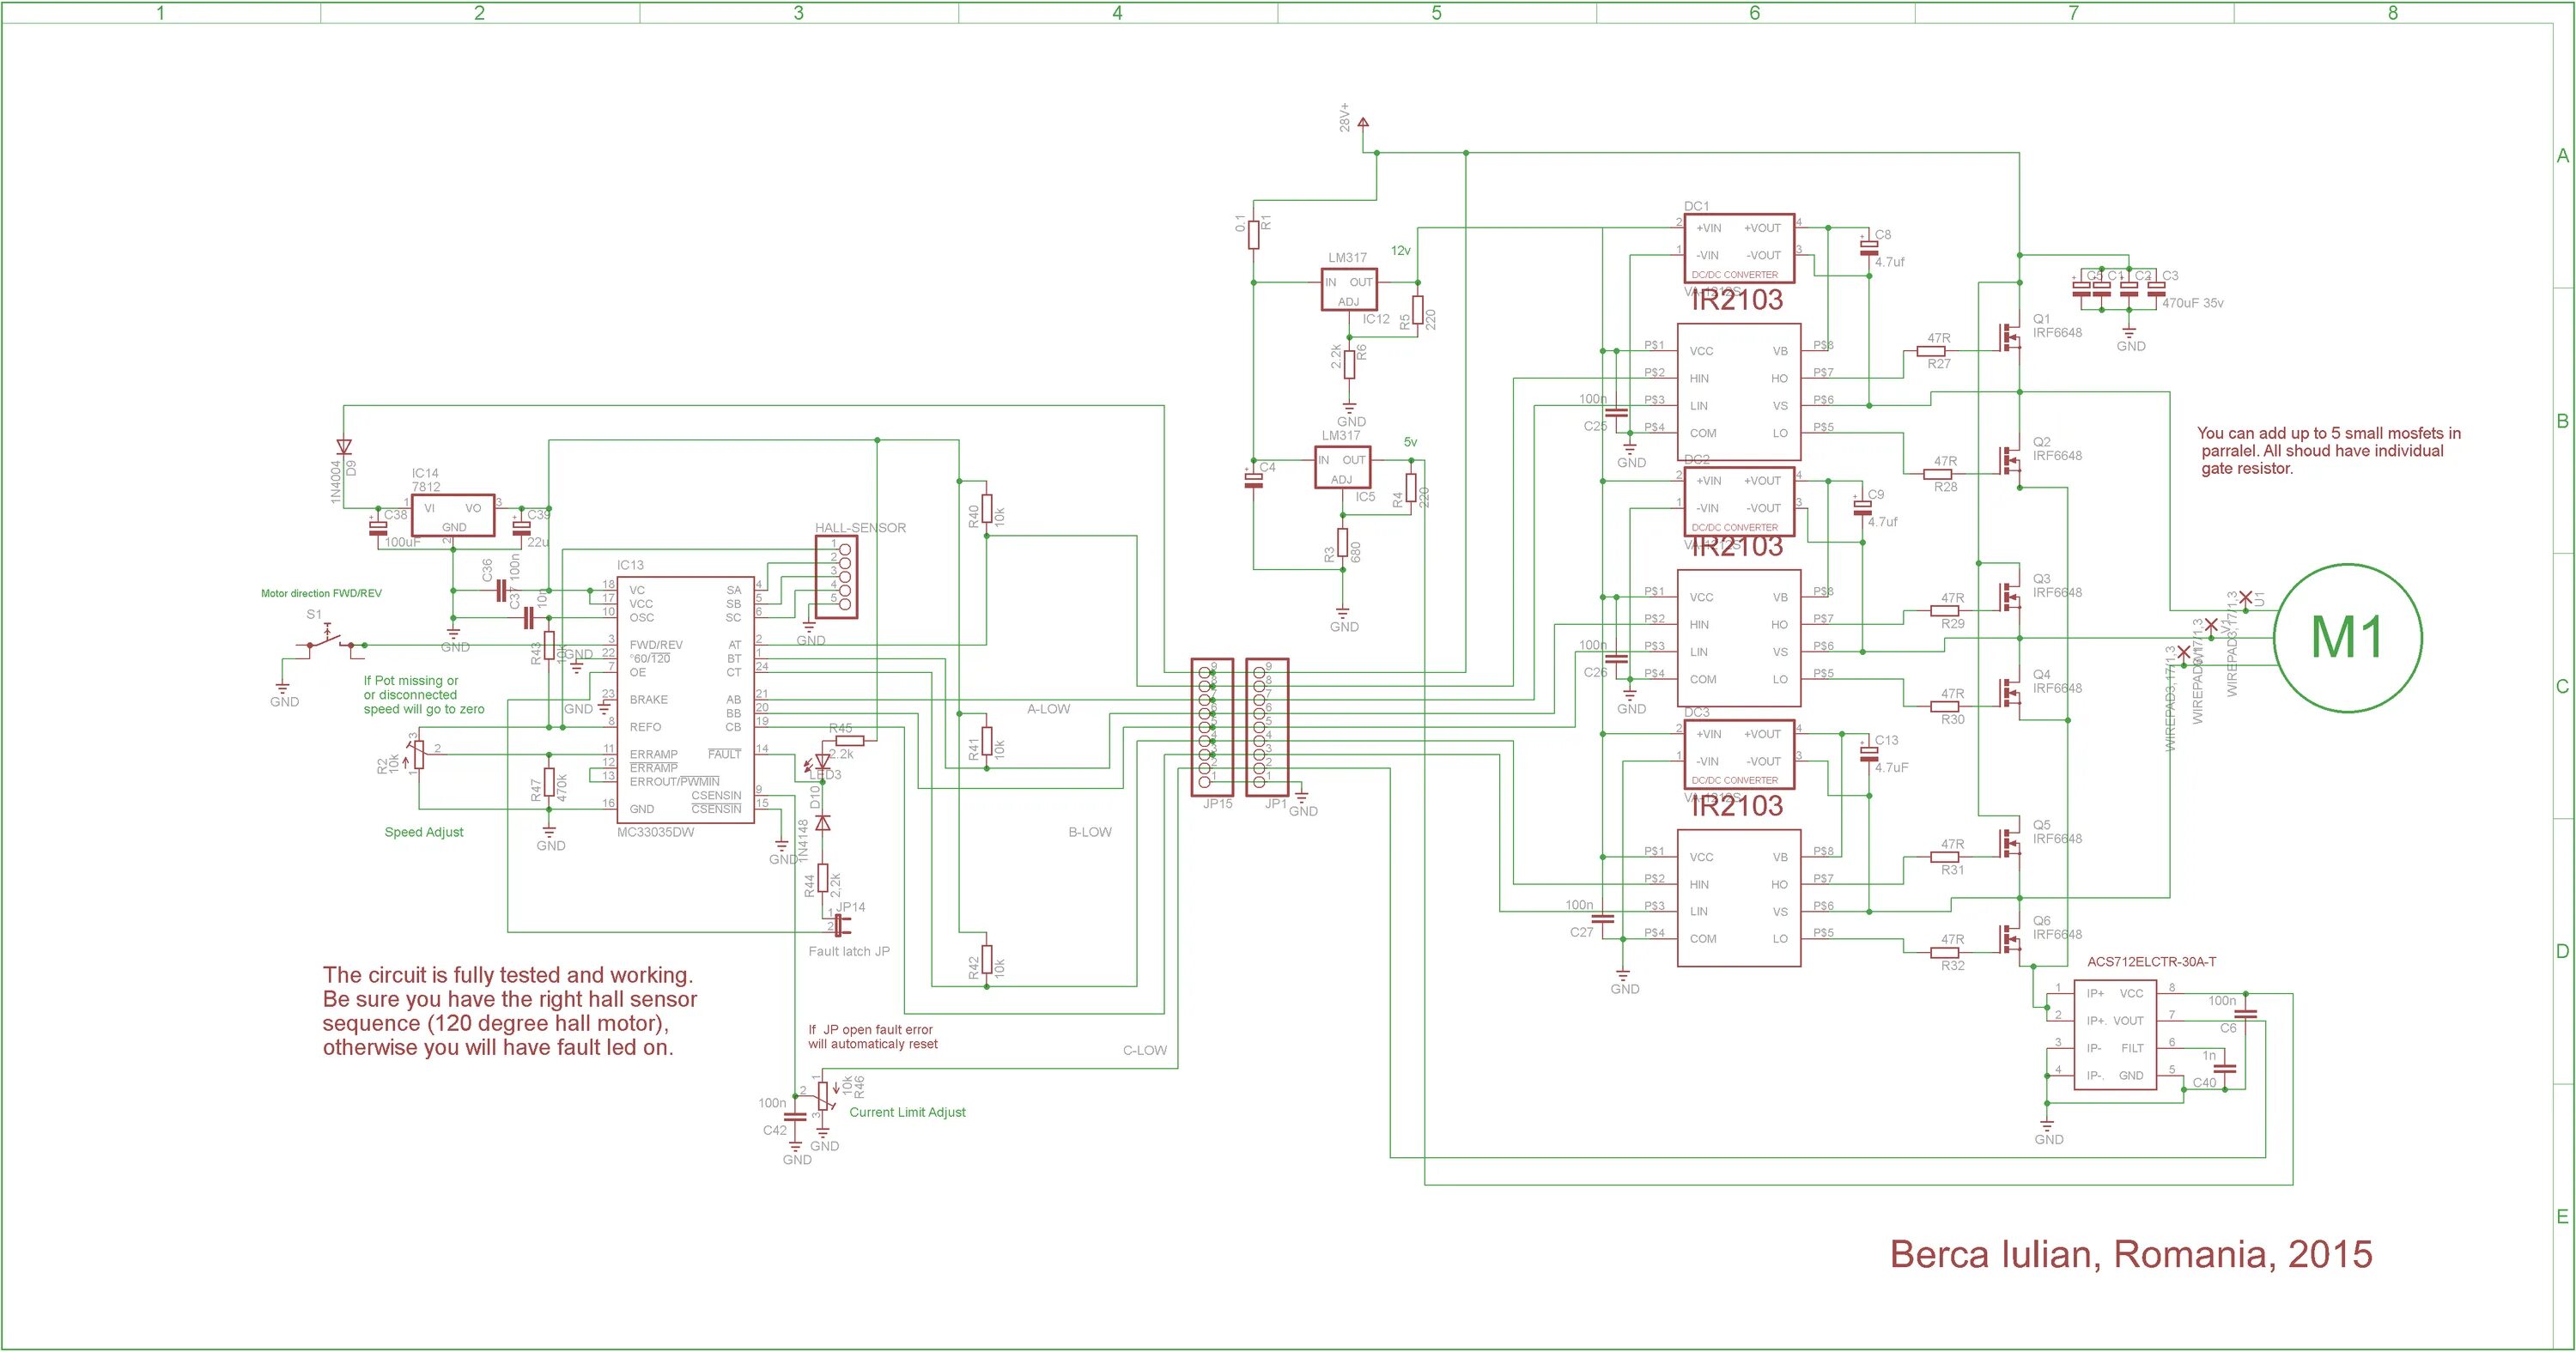
Task: Click the 'You can add up to 5 small mosfets' note
Action: pyautogui.click(x=2329, y=451)
